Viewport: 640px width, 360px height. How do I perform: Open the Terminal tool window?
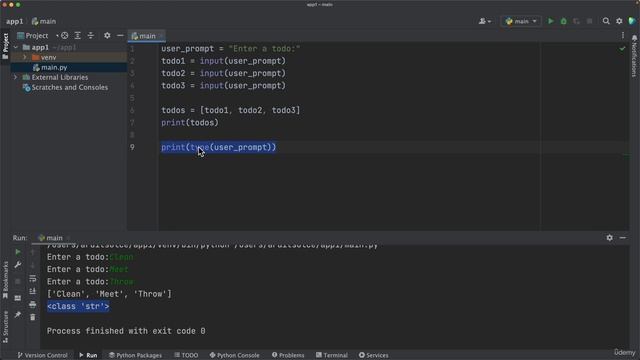point(331,355)
